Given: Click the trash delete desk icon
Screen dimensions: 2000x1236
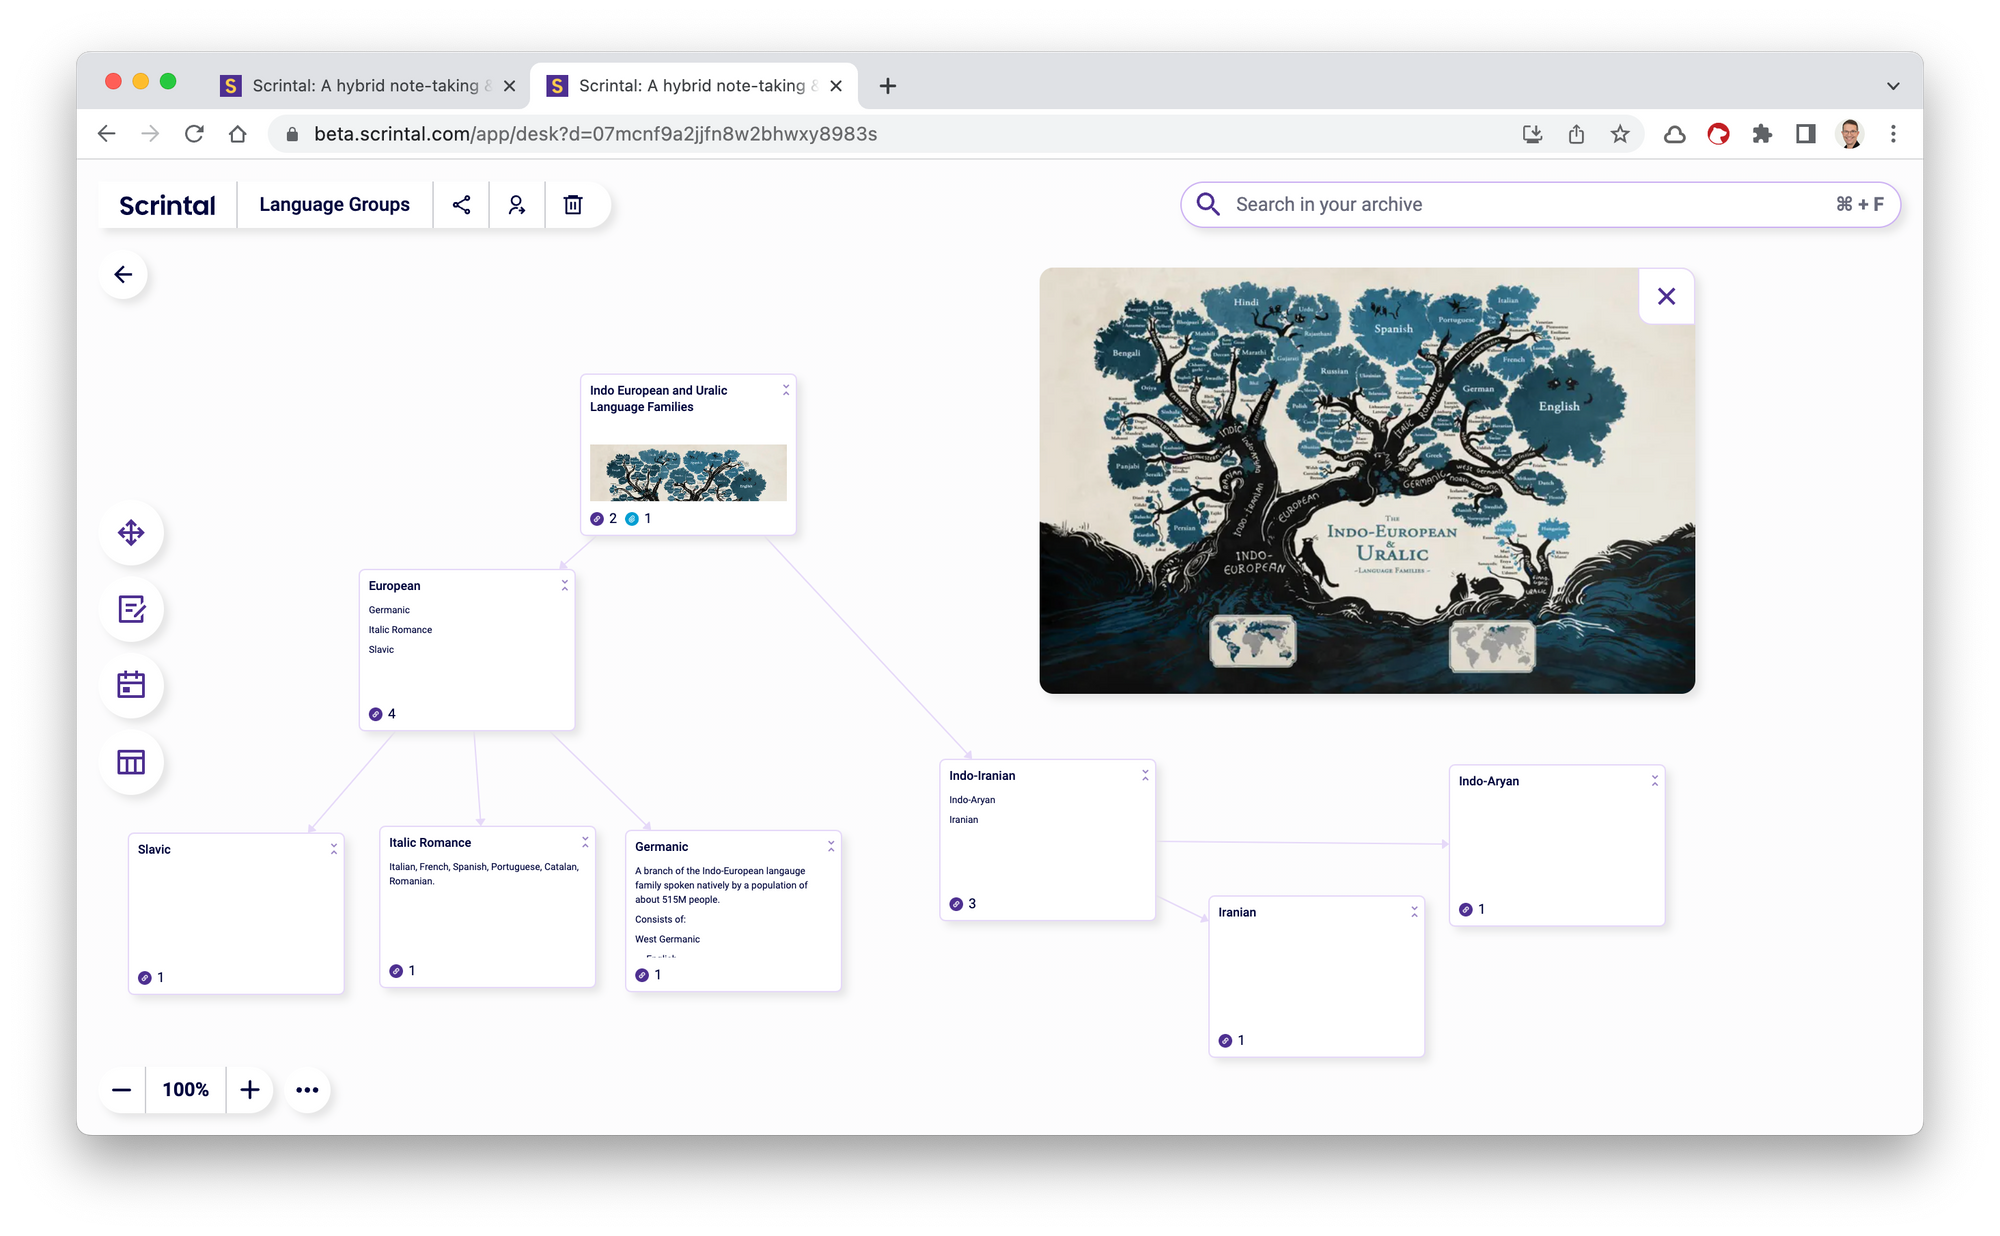Looking at the screenshot, I should [x=573, y=205].
